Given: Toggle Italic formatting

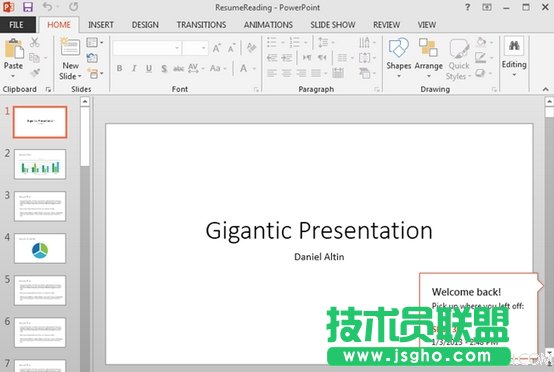Looking at the screenshot, I should click(134, 68).
